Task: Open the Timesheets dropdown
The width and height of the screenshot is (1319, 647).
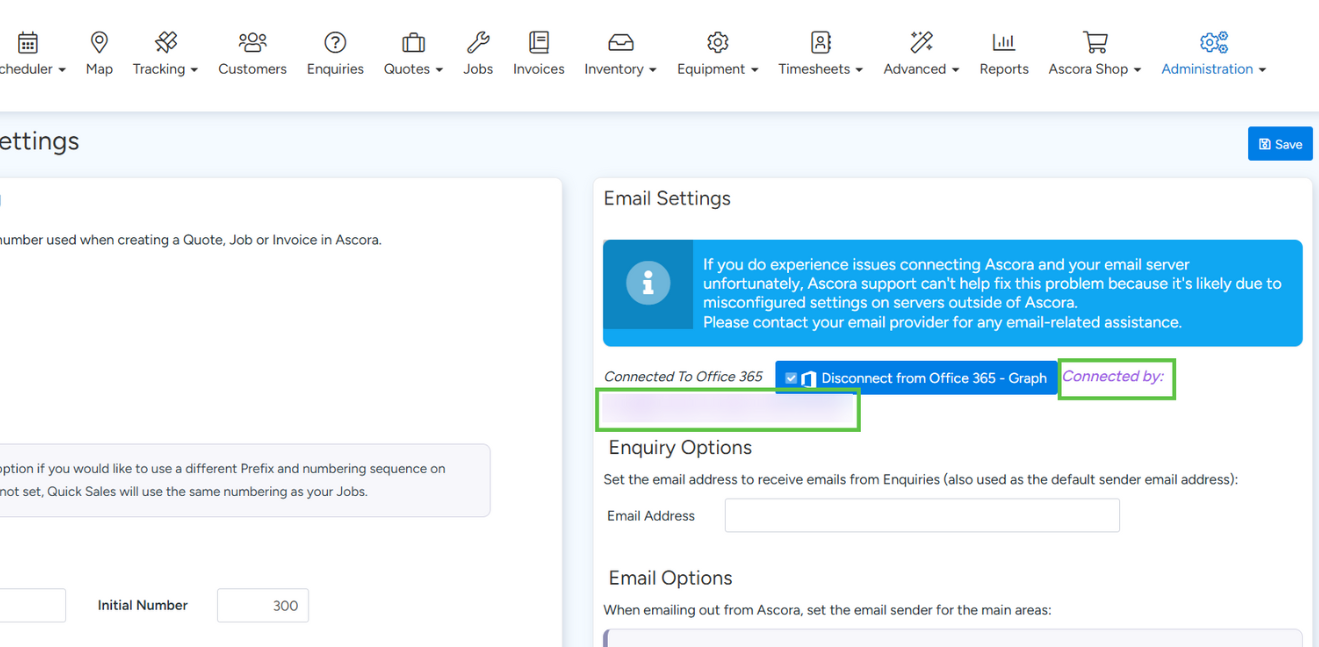Action: [820, 69]
